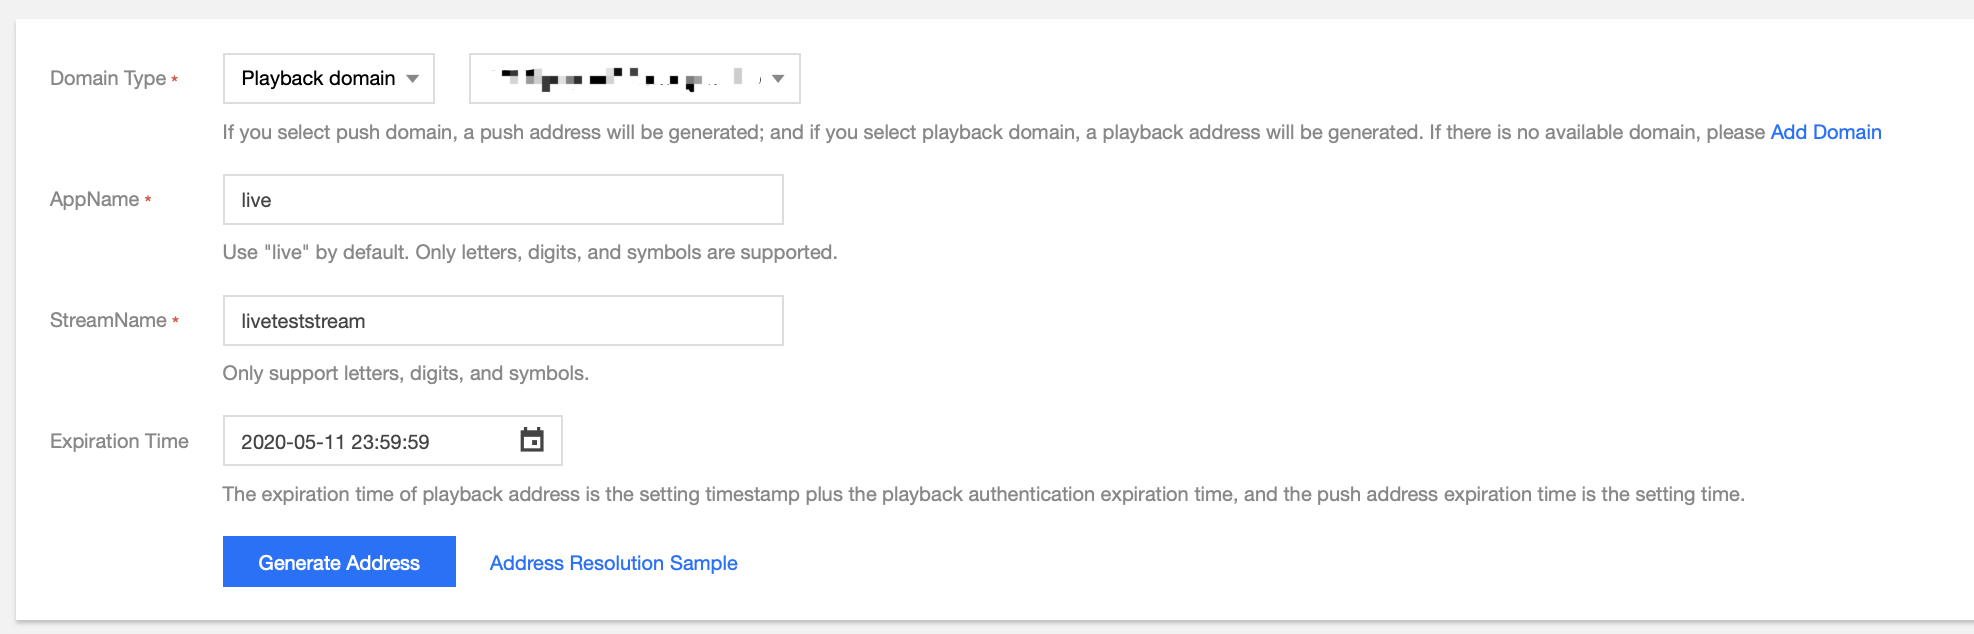Image resolution: width=1974 pixels, height=634 pixels.
Task: Click the Expiration Time label
Action: point(119,441)
